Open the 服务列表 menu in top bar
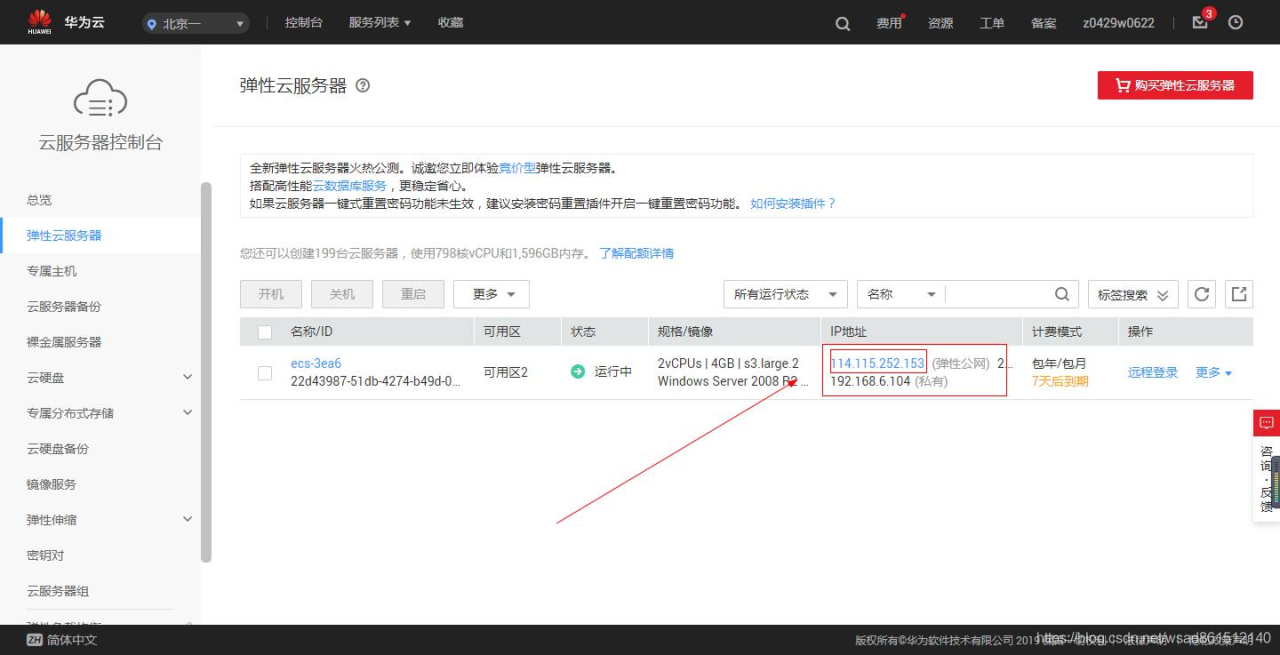The width and height of the screenshot is (1280, 655). tap(379, 22)
